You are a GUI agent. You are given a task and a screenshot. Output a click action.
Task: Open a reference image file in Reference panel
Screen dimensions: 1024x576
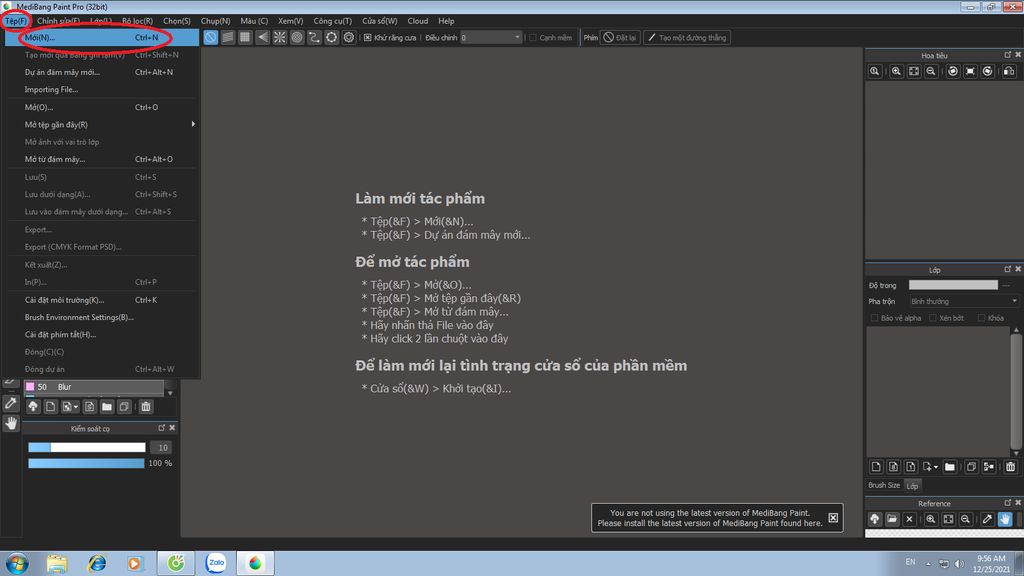point(892,519)
